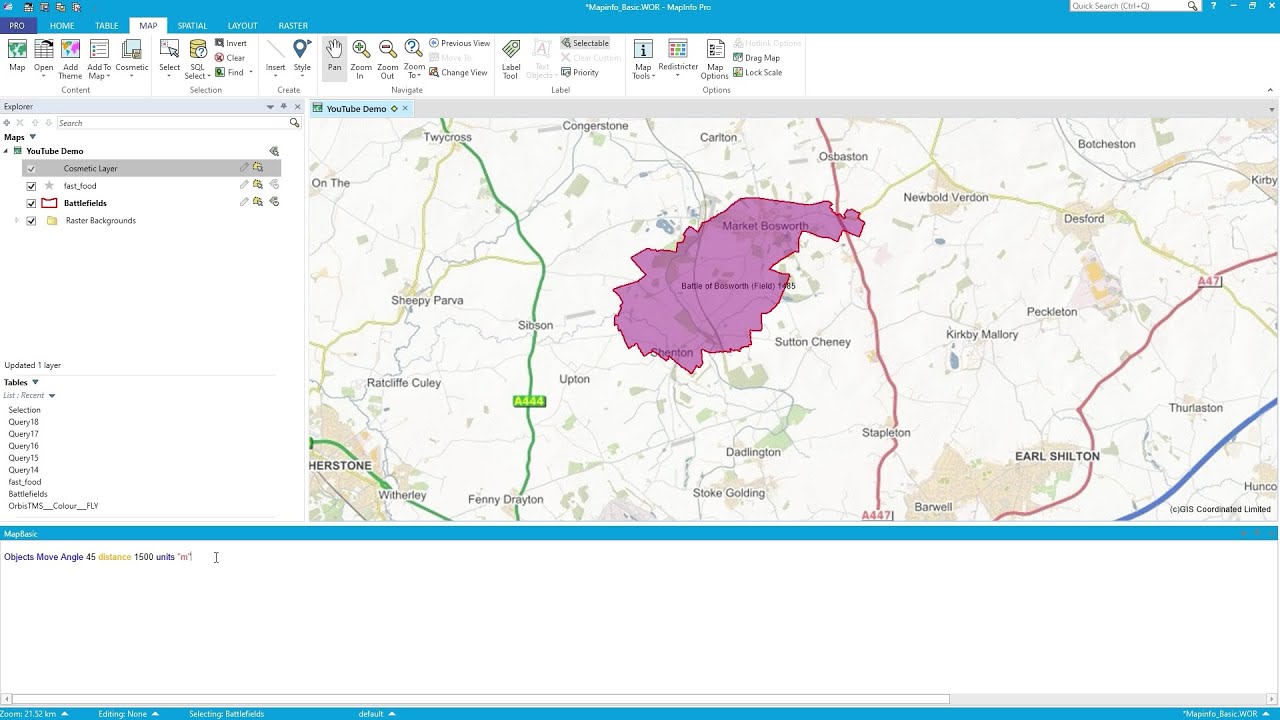The image size is (1280, 720).
Task: Select OrbisTMS__Colour__FLY table
Action: point(53,506)
